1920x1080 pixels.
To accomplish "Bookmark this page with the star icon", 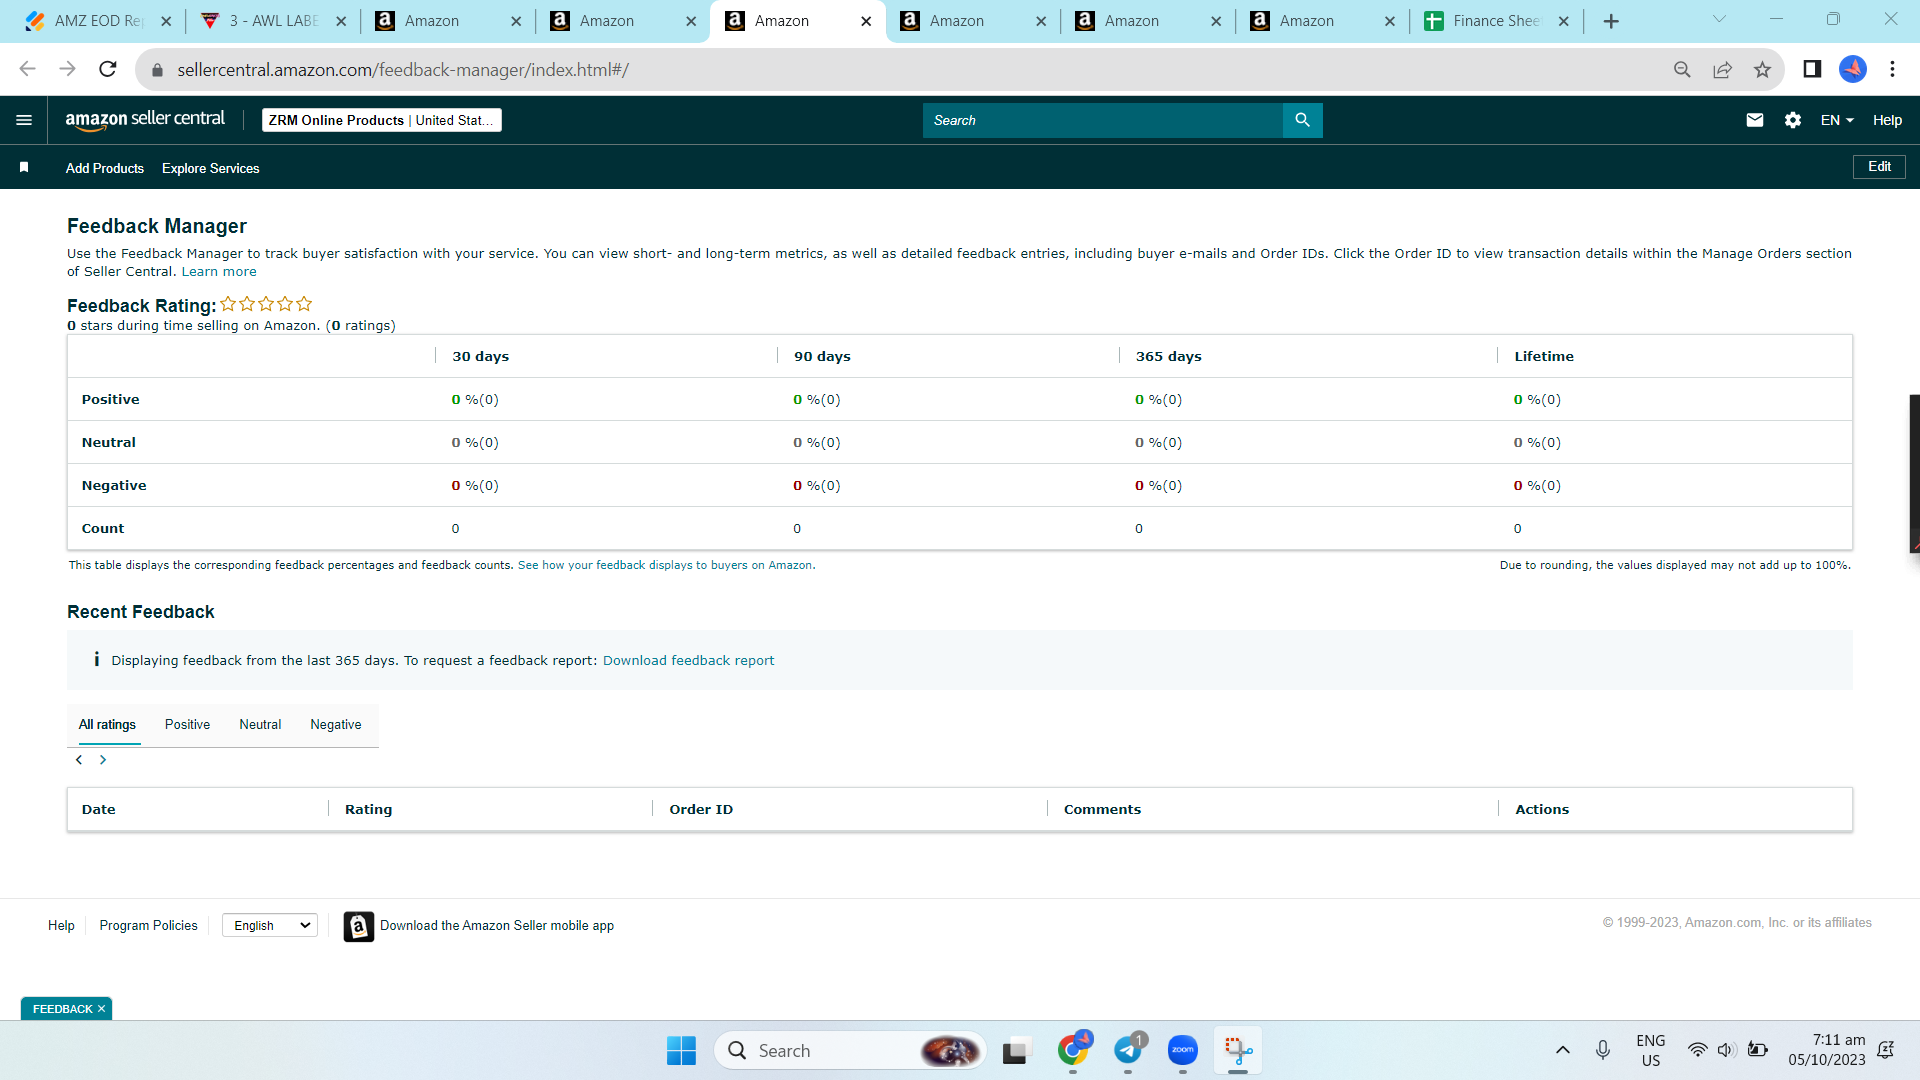I will tap(1762, 69).
